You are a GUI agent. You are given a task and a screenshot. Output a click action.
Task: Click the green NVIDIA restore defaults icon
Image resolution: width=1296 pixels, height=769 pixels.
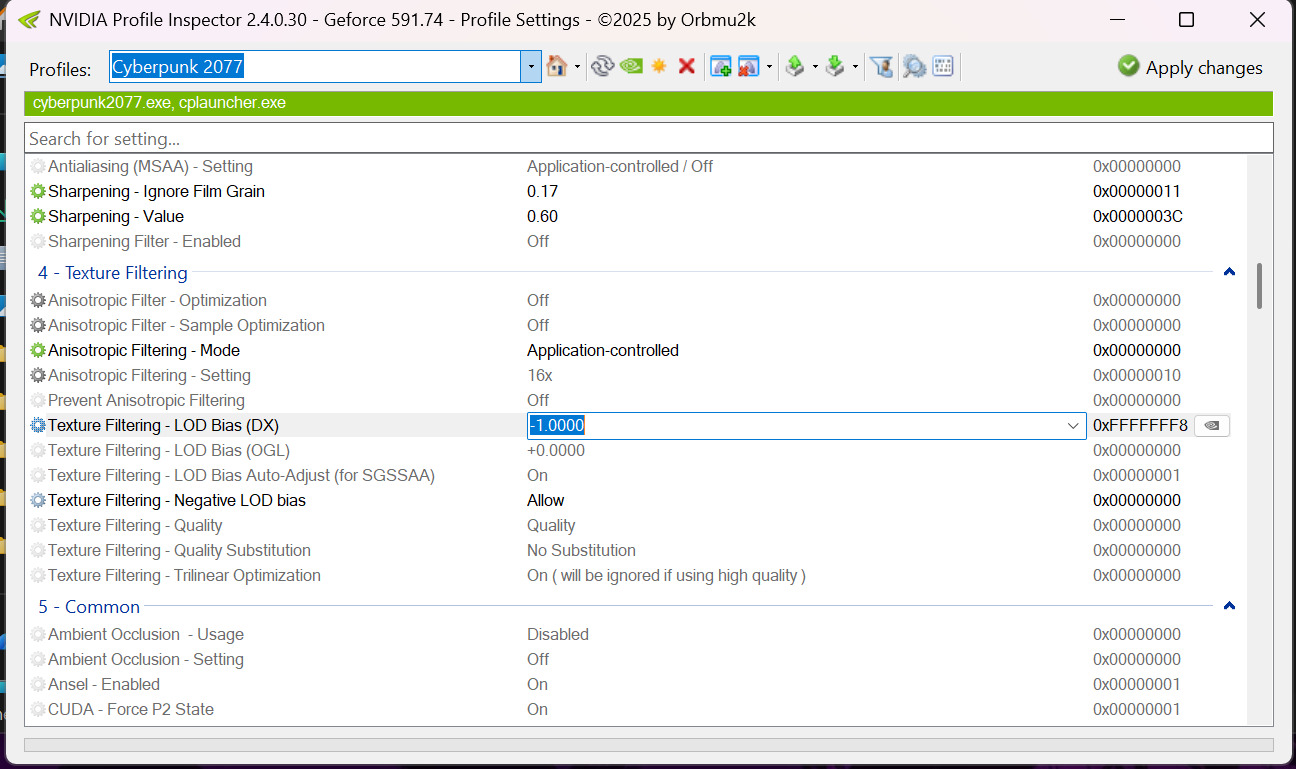(x=631, y=67)
